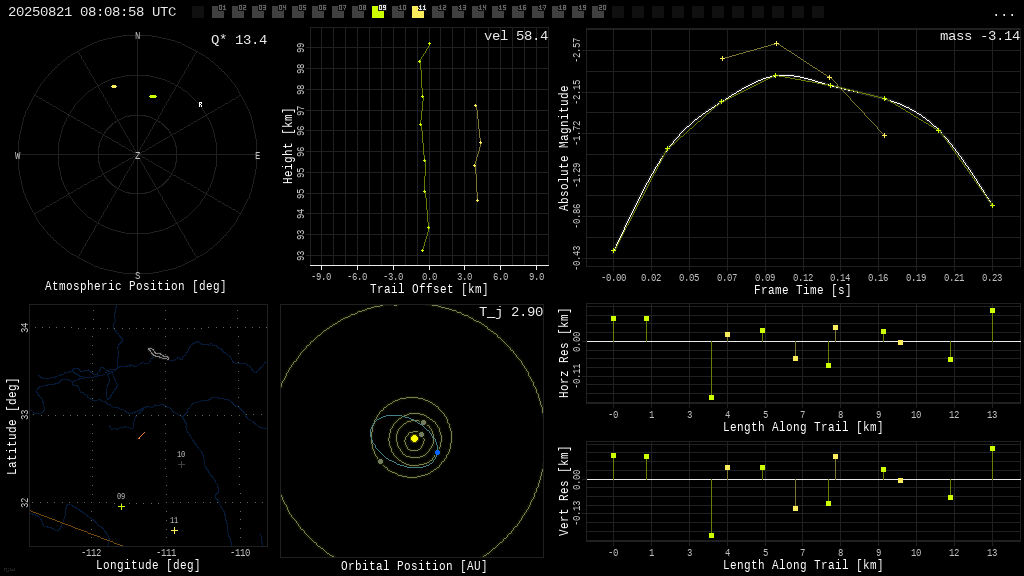The height and width of the screenshot is (576, 1024).
Task: Select the highlighted station 09 box
Action: [378, 12]
